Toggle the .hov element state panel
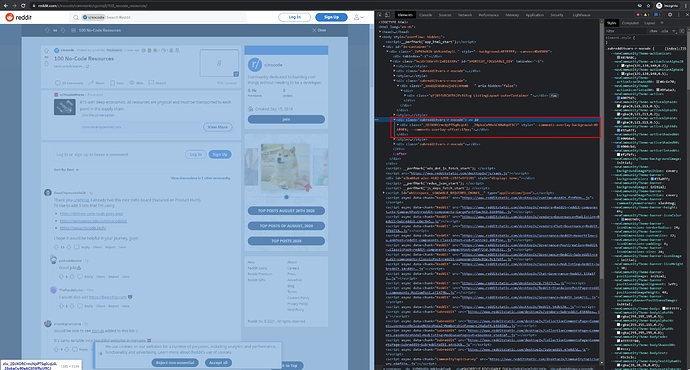The height and width of the screenshot is (370, 690). (653, 31)
